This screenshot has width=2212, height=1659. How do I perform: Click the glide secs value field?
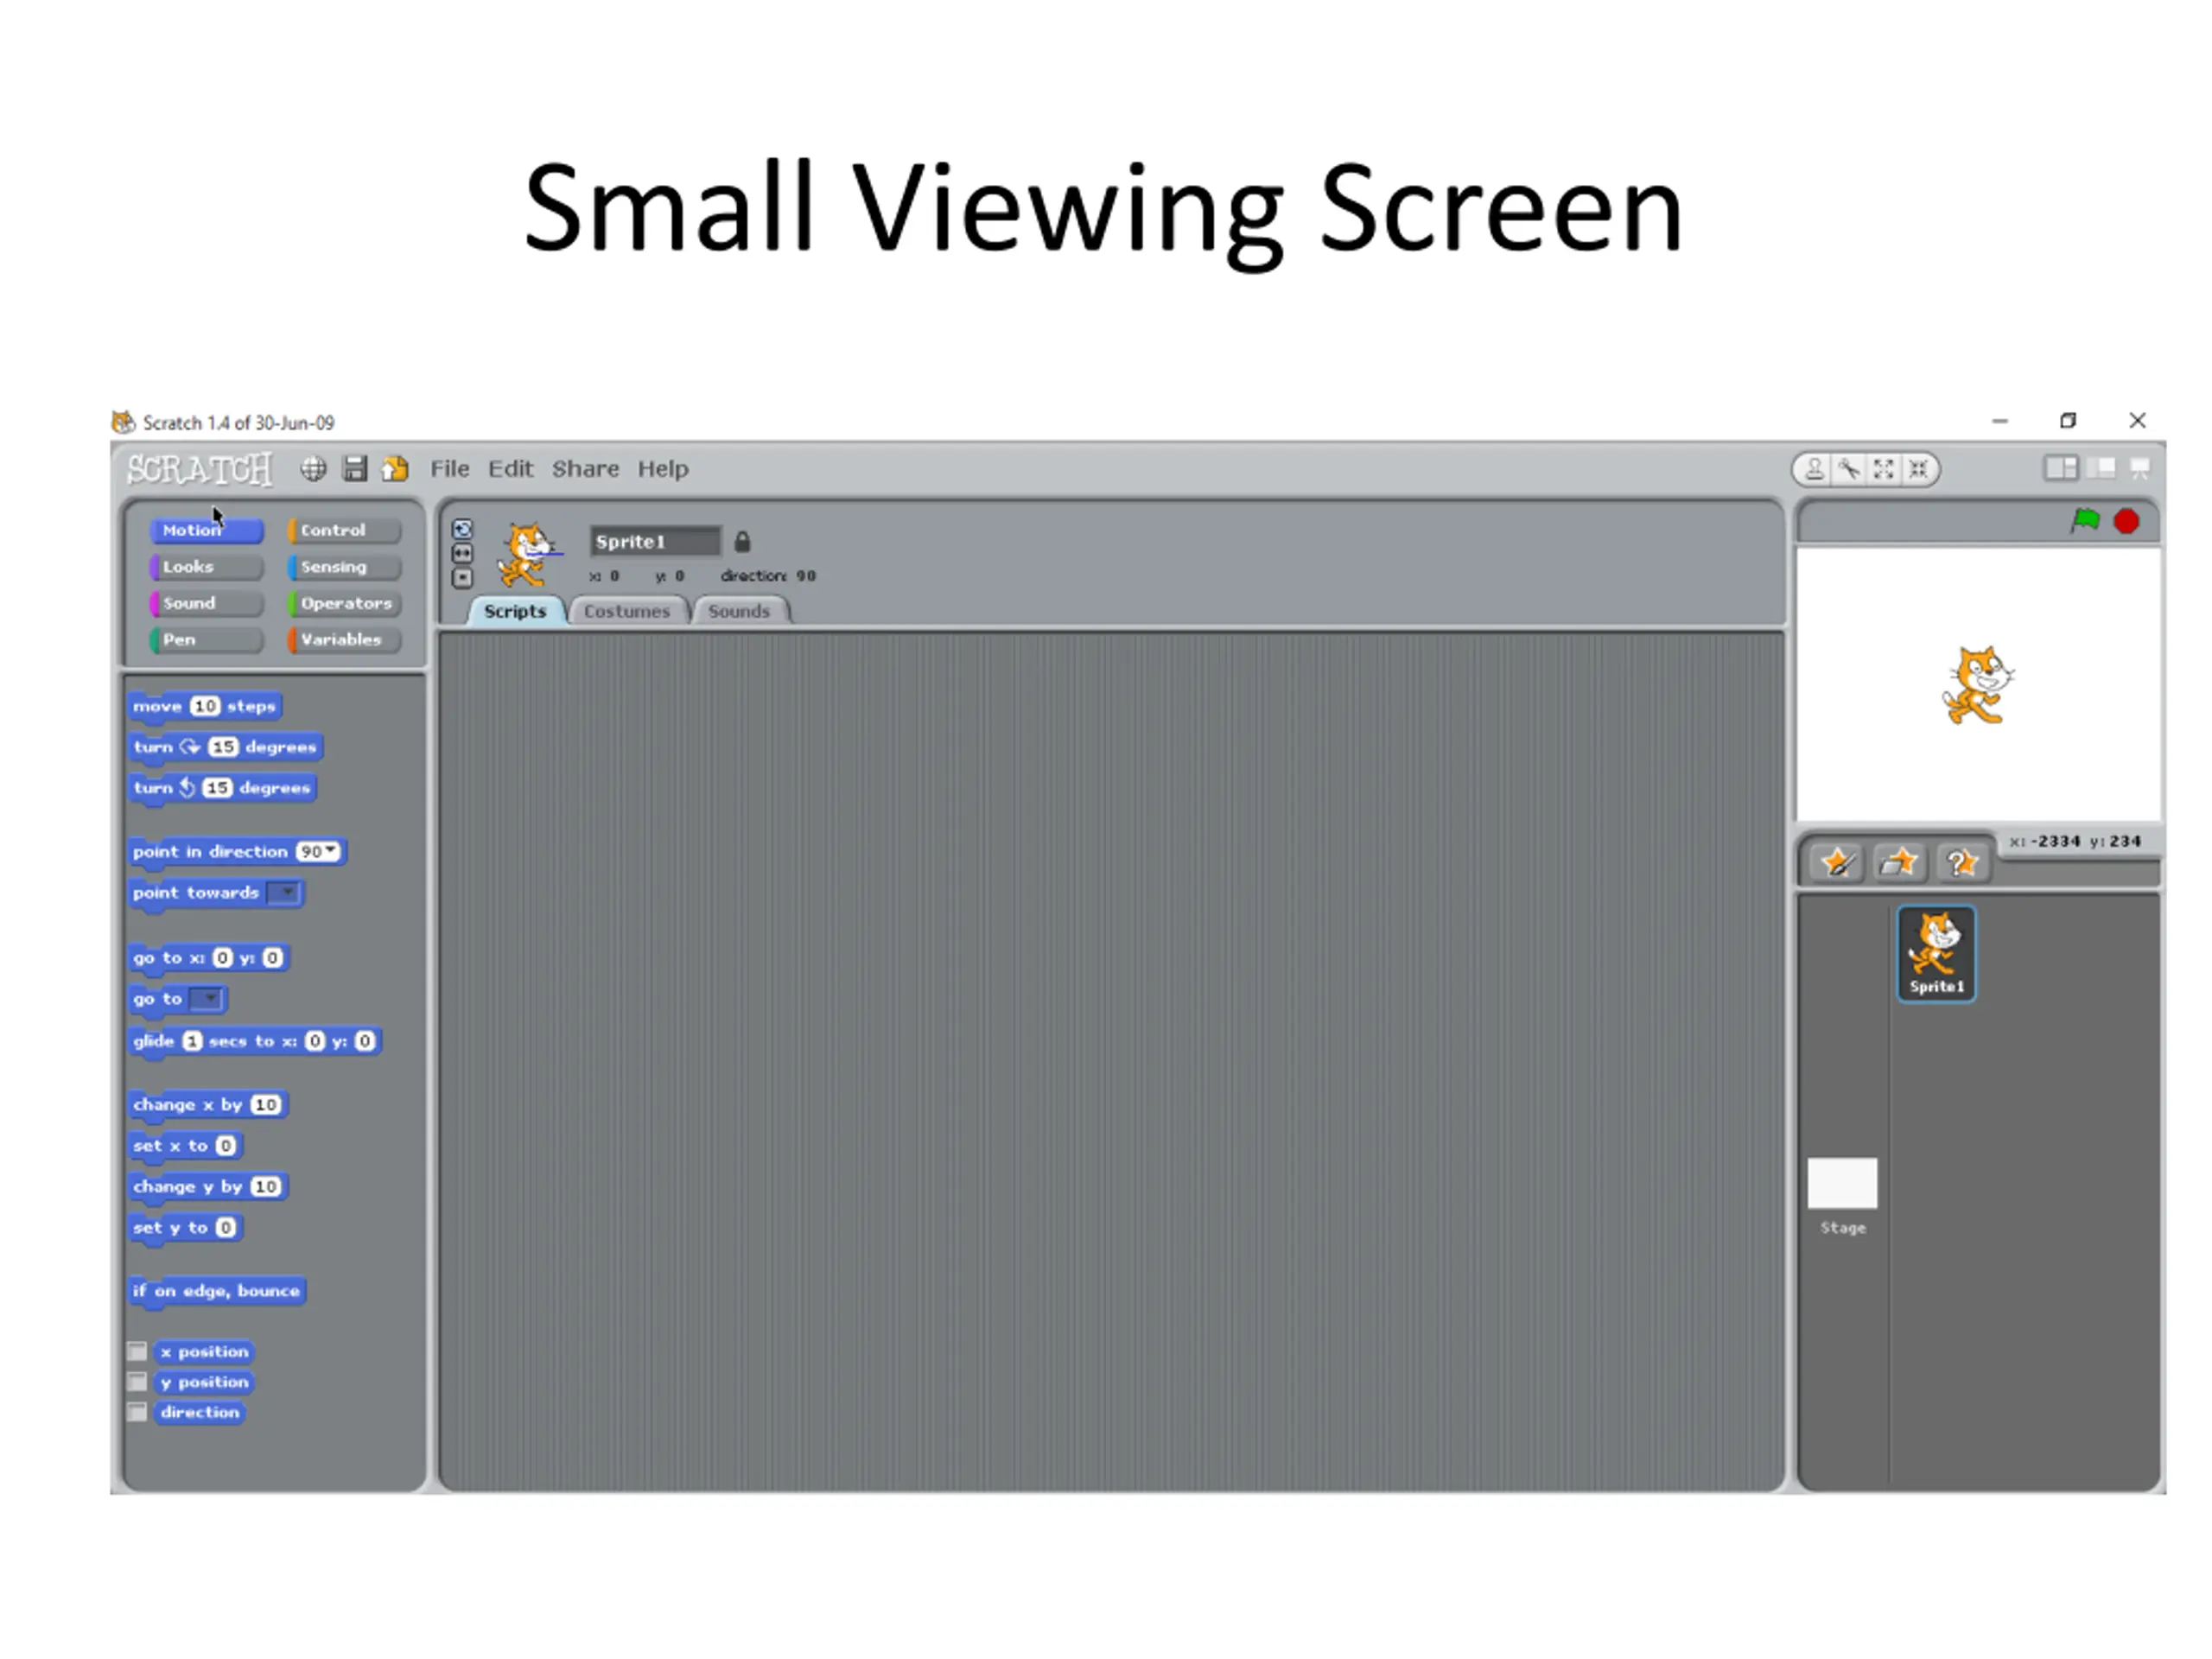tap(192, 1041)
